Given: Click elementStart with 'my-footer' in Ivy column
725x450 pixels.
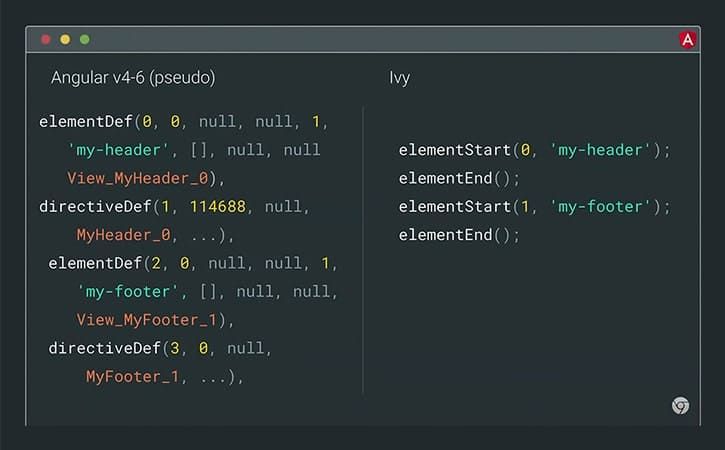Looking at the screenshot, I should coord(535,206).
